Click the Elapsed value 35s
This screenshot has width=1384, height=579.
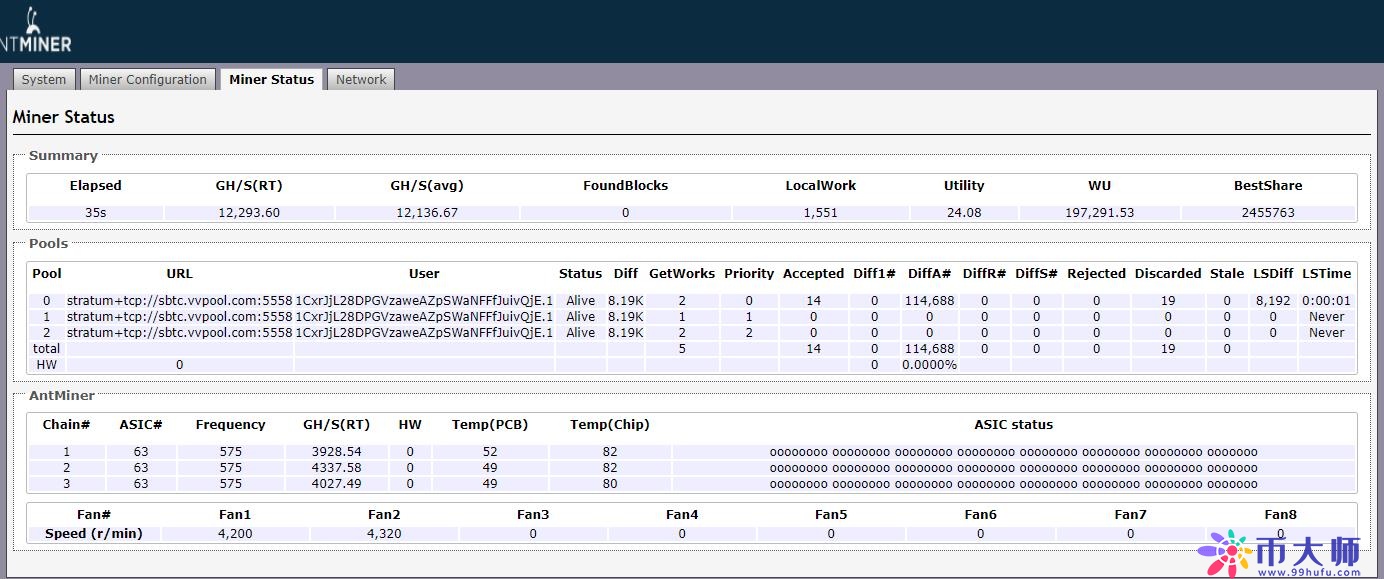coord(95,212)
